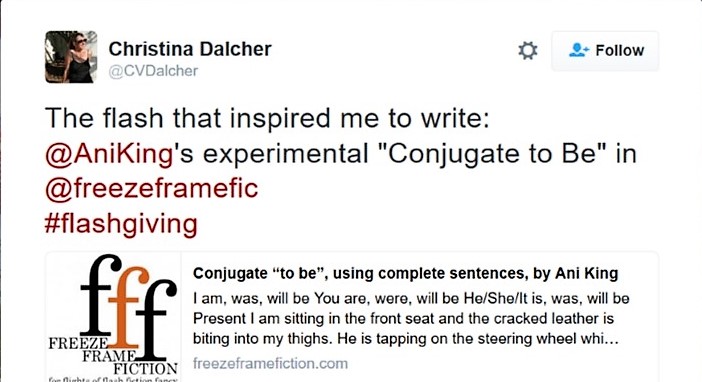The image size is (702, 382).
Task: Open the gear settings icon
Action: [x=527, y=51]
